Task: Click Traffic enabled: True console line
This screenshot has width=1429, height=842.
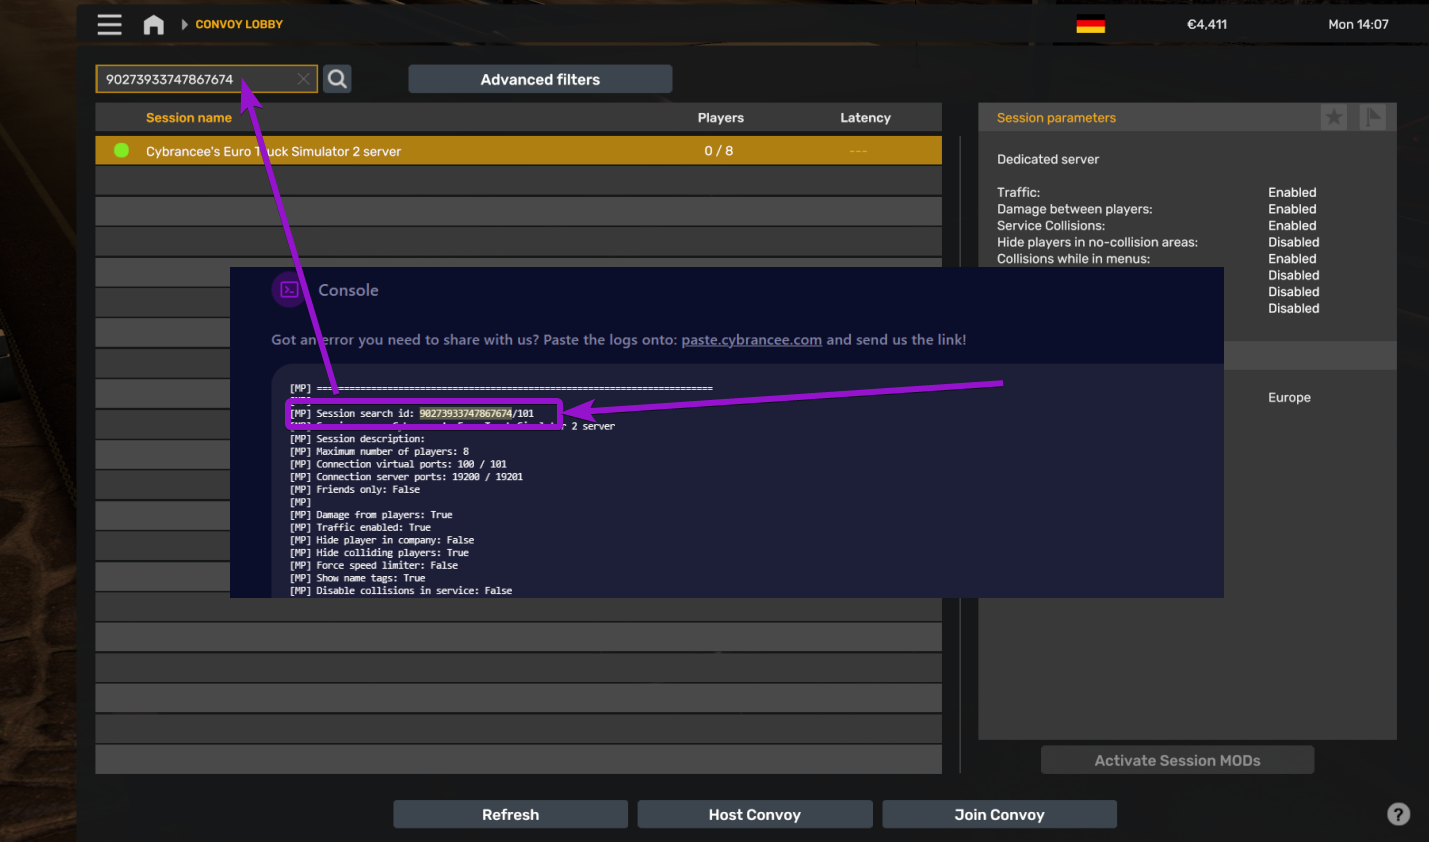Action: pos(360,527)
